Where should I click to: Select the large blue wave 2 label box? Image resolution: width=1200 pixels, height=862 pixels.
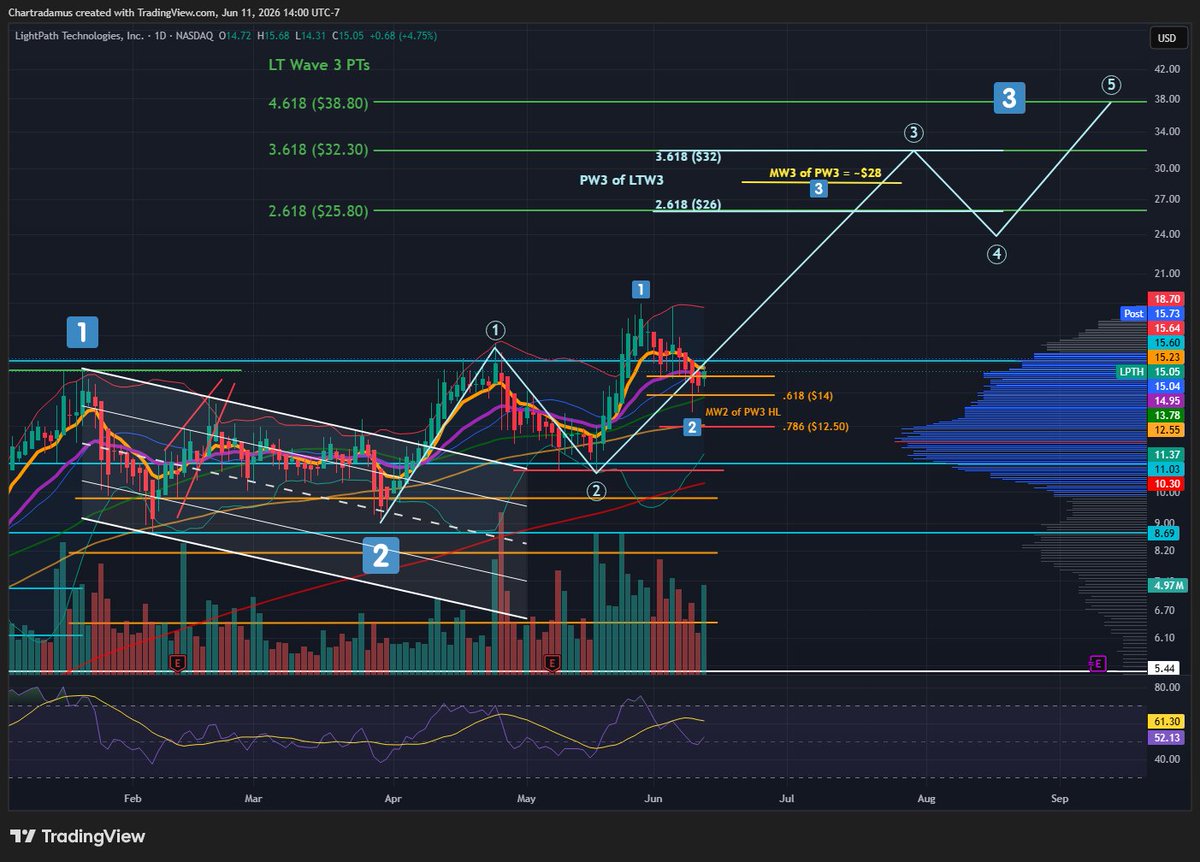click(x=380, y=555)
